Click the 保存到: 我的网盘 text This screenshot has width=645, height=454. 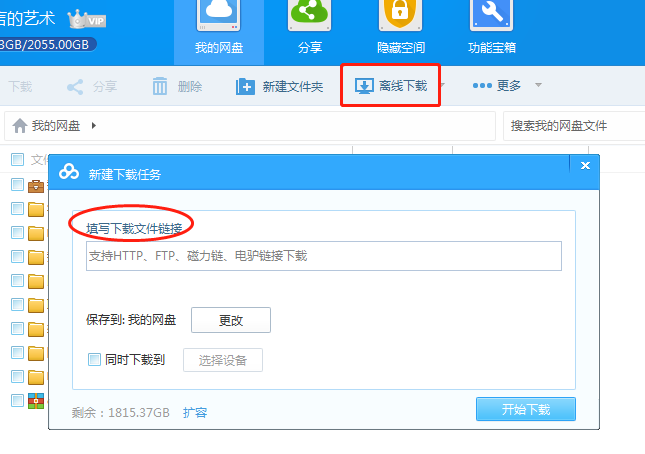point(131,320)
